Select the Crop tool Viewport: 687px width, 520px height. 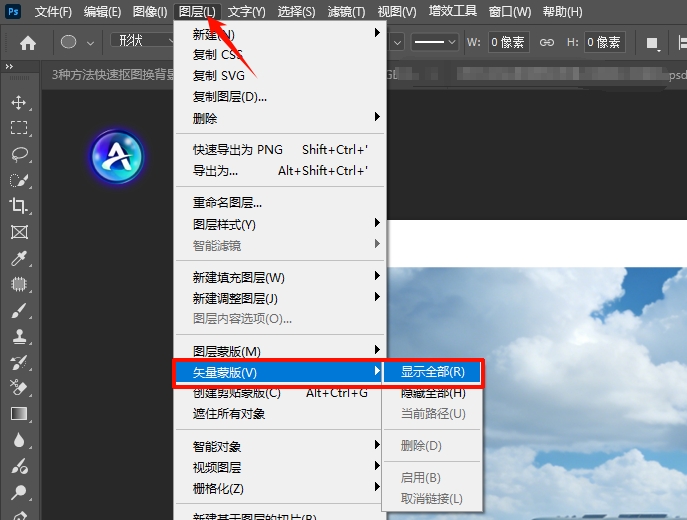click(18, 205)
